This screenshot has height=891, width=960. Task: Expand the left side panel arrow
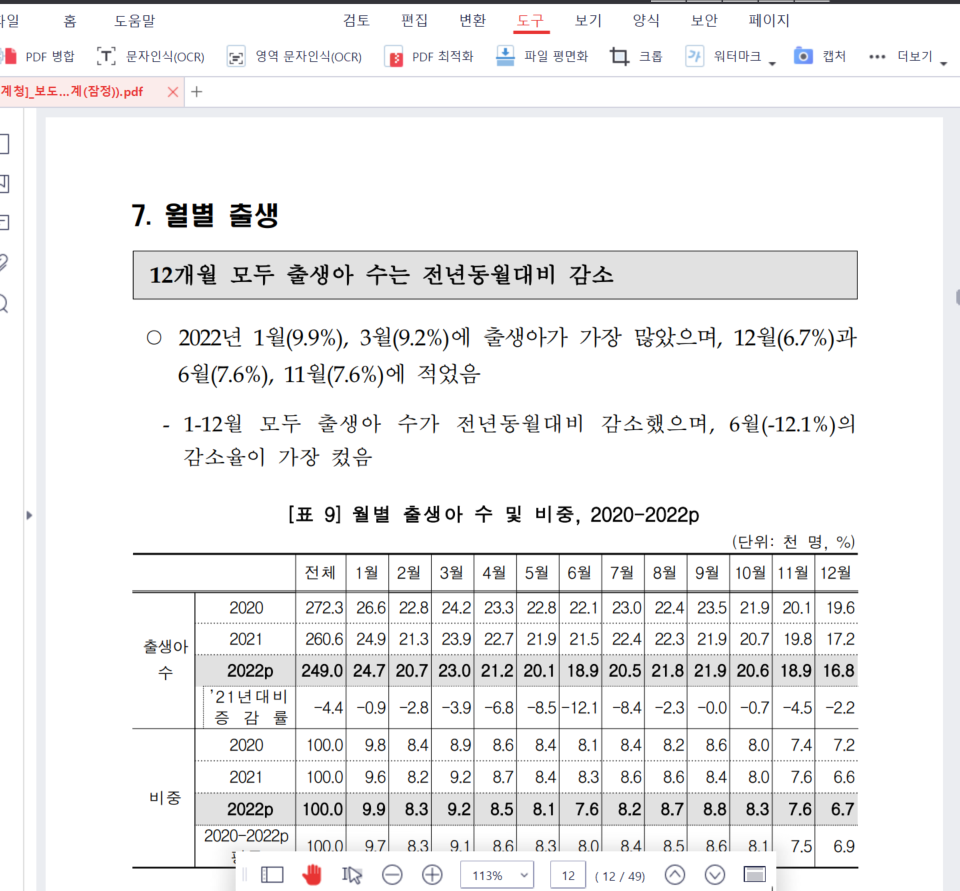(x=29, y=516)
